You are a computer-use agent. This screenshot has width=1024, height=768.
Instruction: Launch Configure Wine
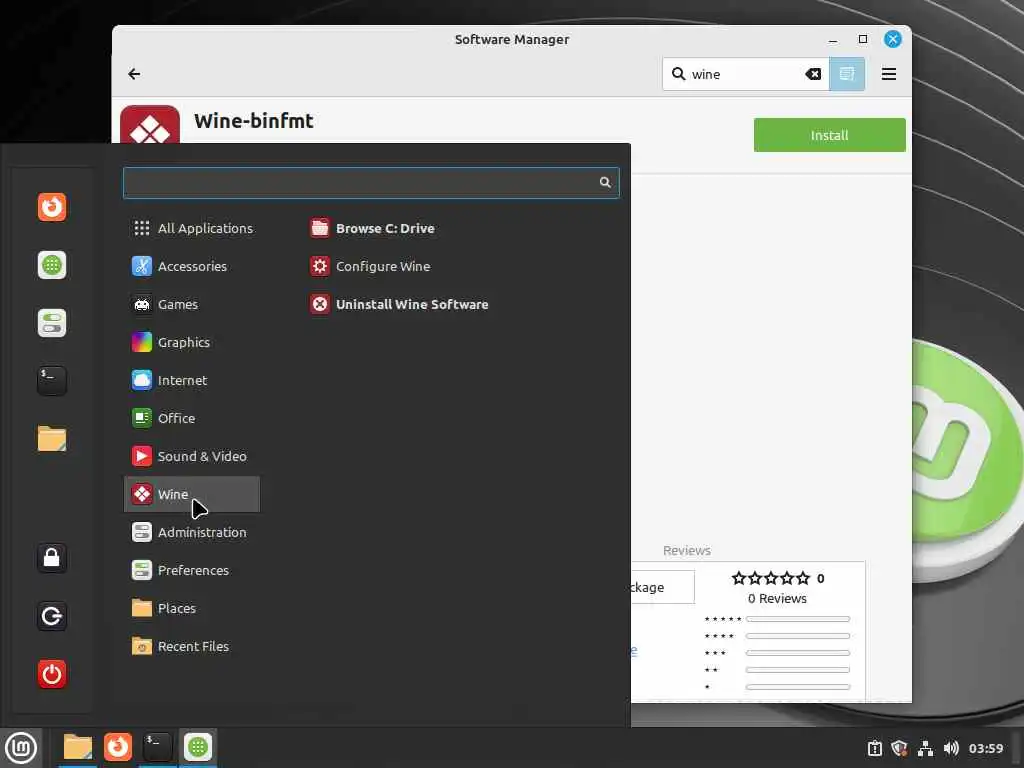point(370,266)
